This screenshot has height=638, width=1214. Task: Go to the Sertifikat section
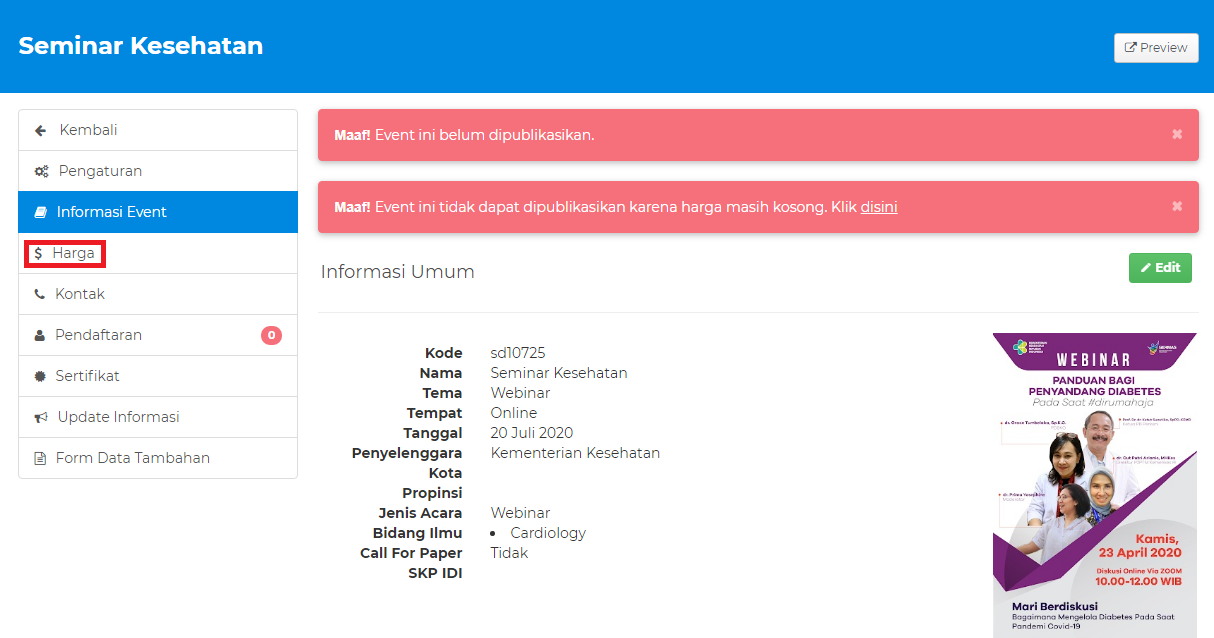pos(87,376)
